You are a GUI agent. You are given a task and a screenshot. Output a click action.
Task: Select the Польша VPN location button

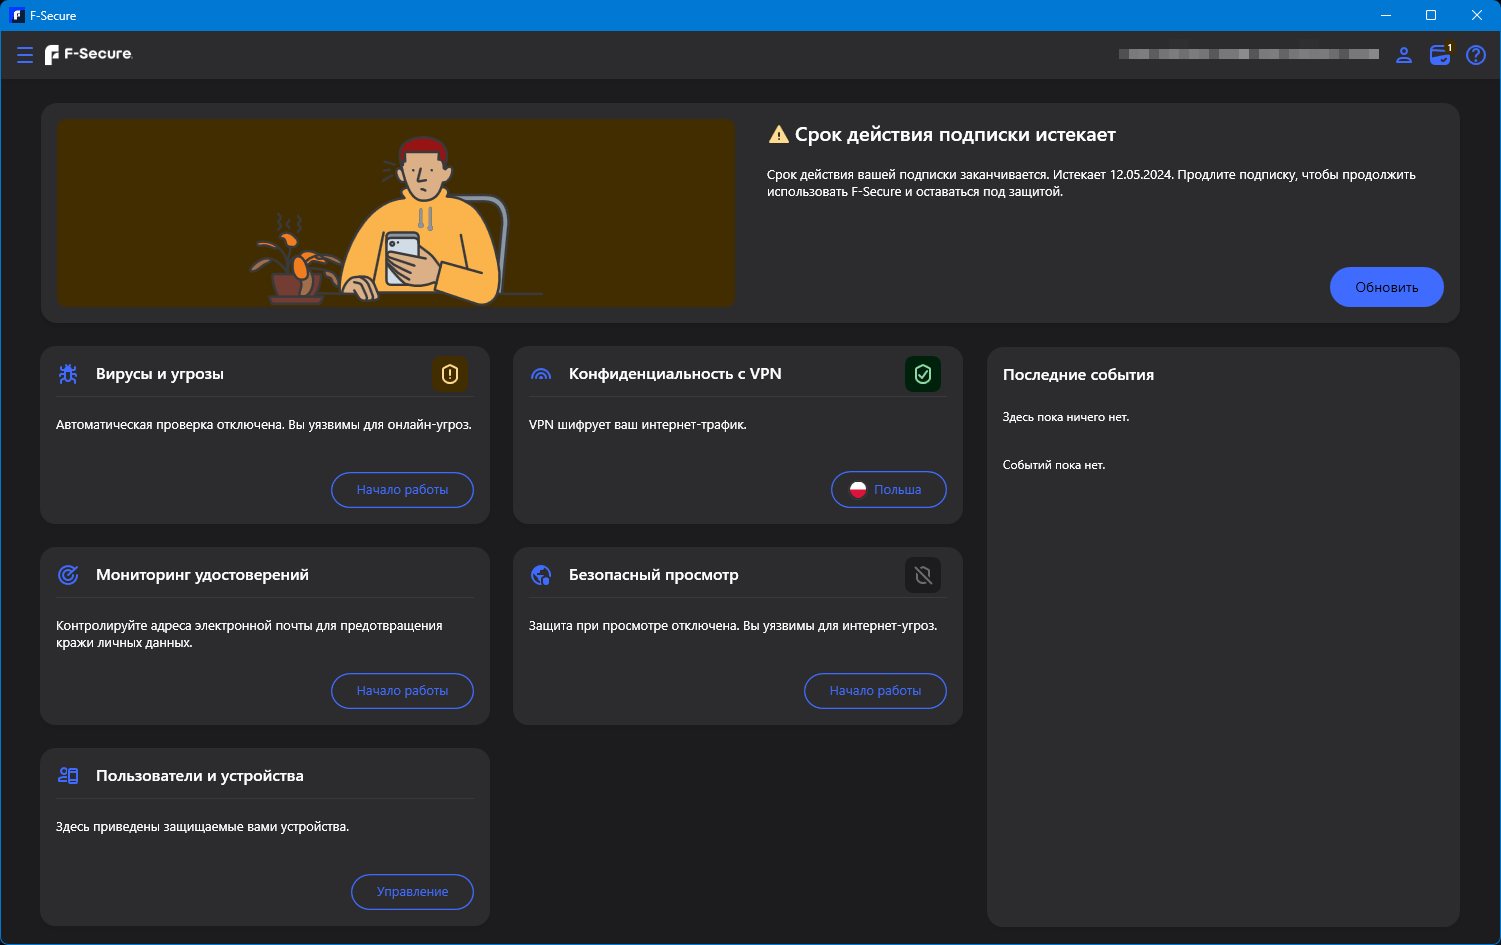tap(889, 490)
